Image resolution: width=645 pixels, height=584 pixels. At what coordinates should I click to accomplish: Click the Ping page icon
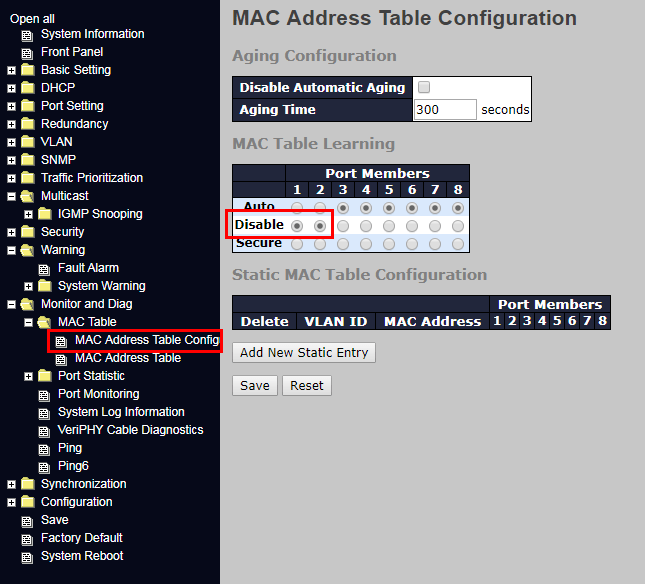[44, 450]
